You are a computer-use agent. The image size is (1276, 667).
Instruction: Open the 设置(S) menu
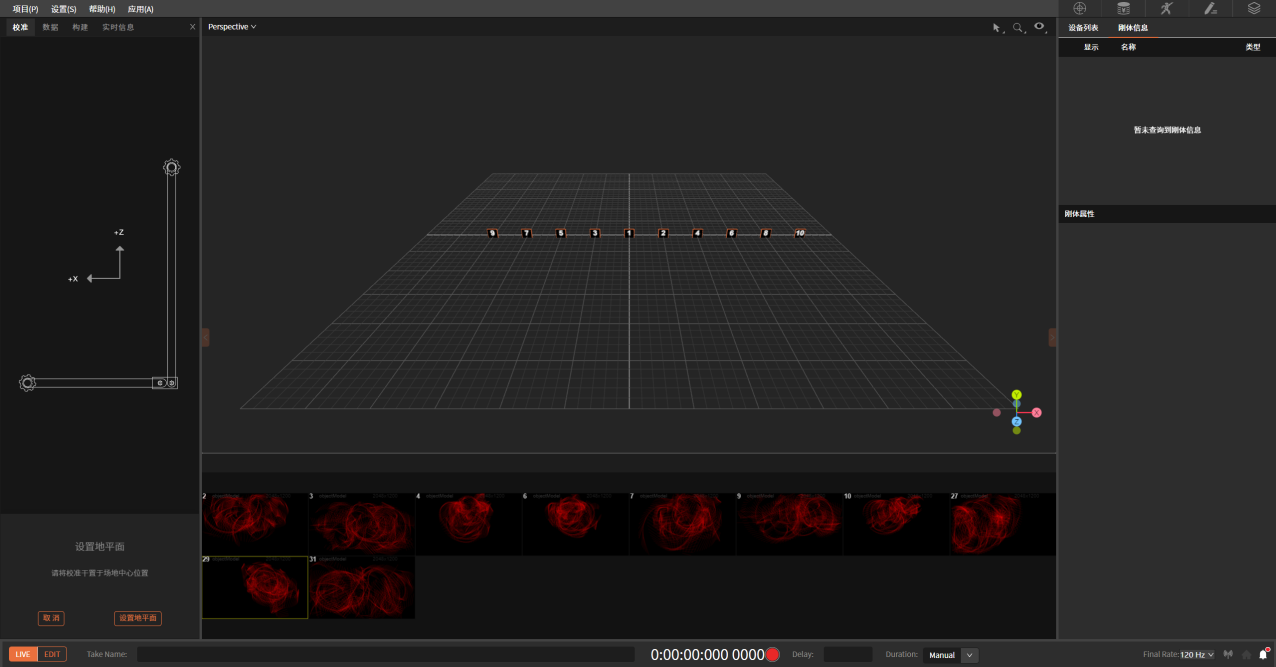(x=64, y=9)
